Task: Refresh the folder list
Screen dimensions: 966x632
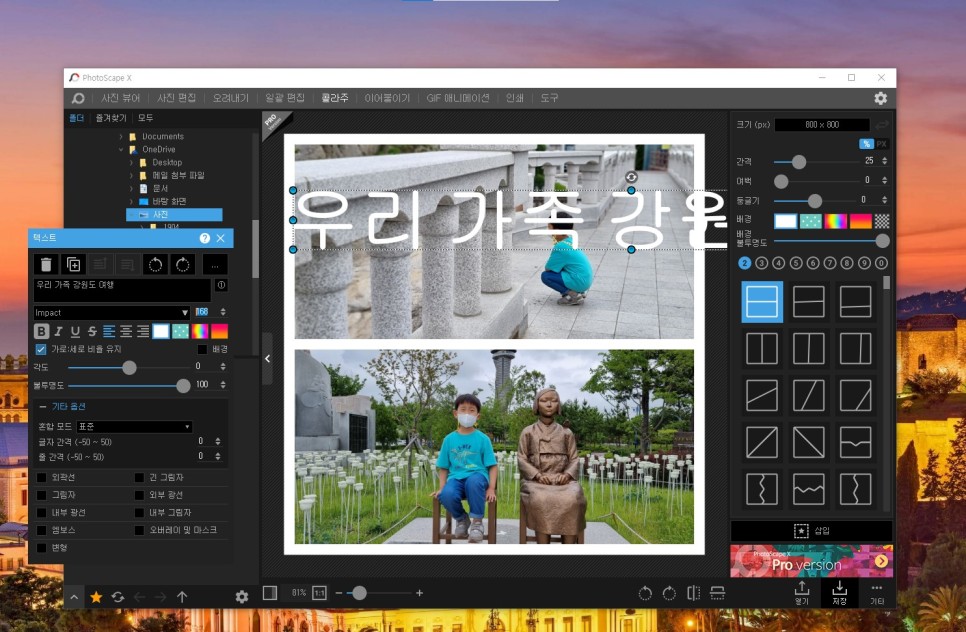Action: click(118, 596)
